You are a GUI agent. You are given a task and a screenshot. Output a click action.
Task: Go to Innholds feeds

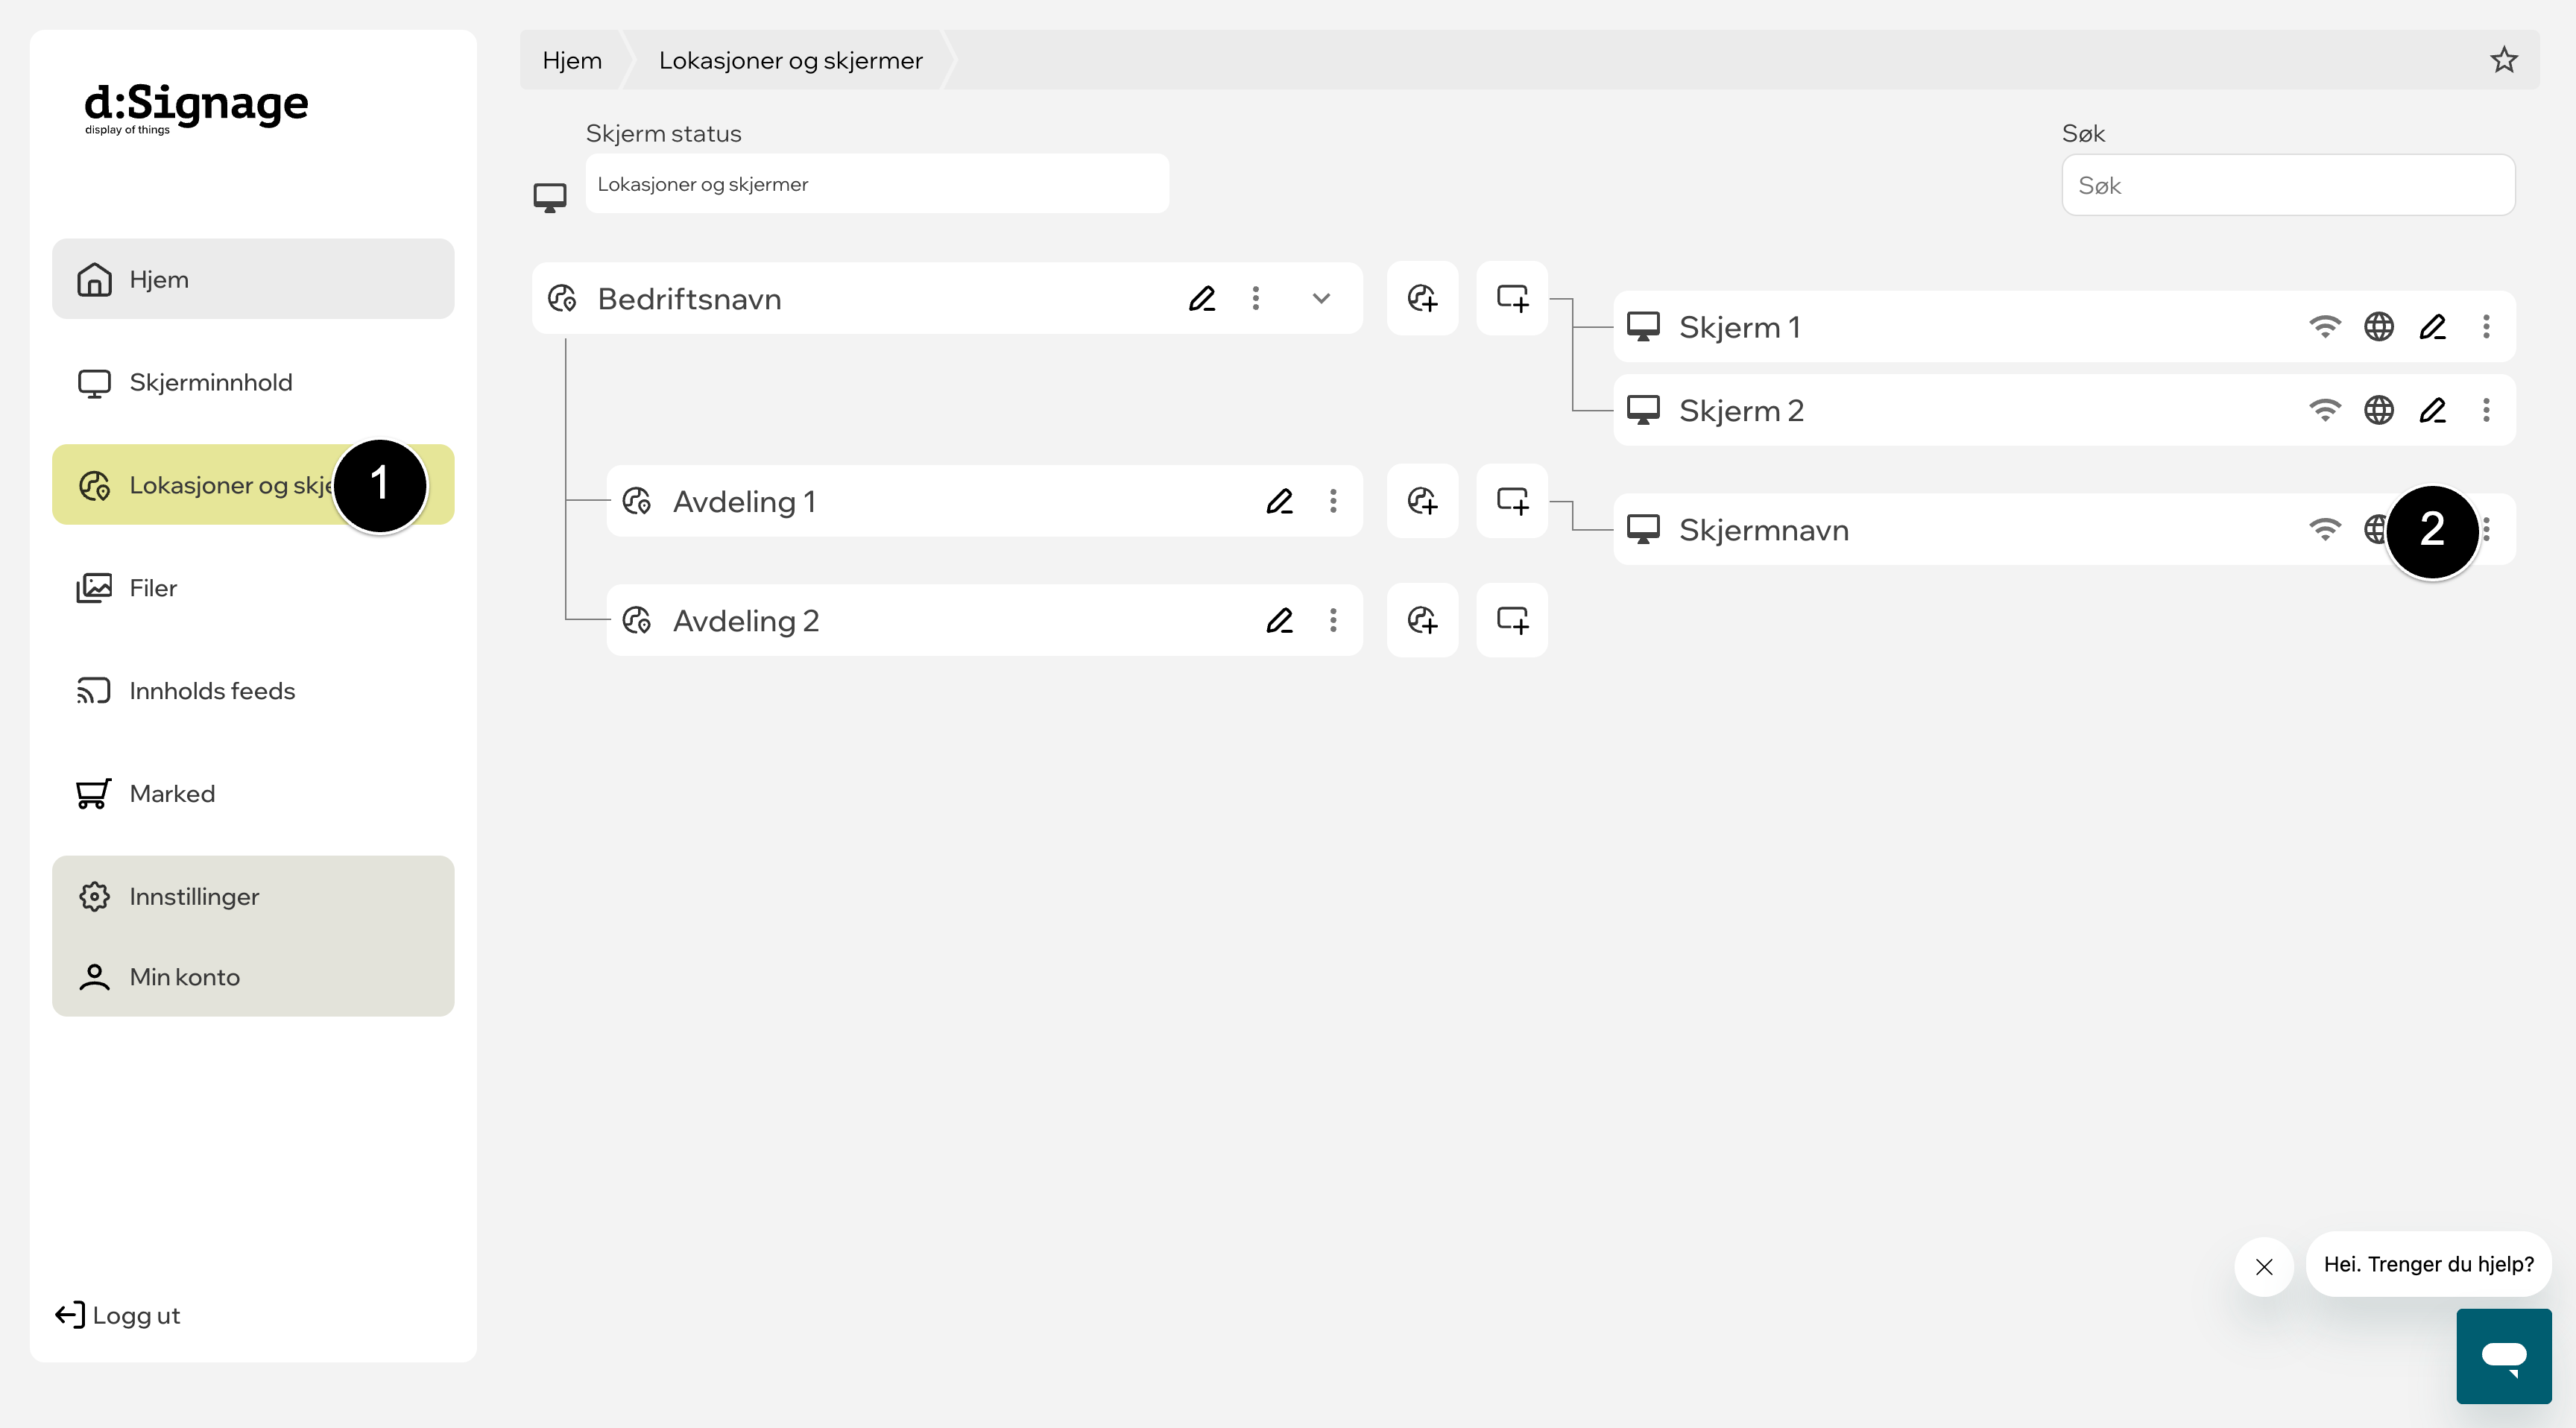point(253,691)
